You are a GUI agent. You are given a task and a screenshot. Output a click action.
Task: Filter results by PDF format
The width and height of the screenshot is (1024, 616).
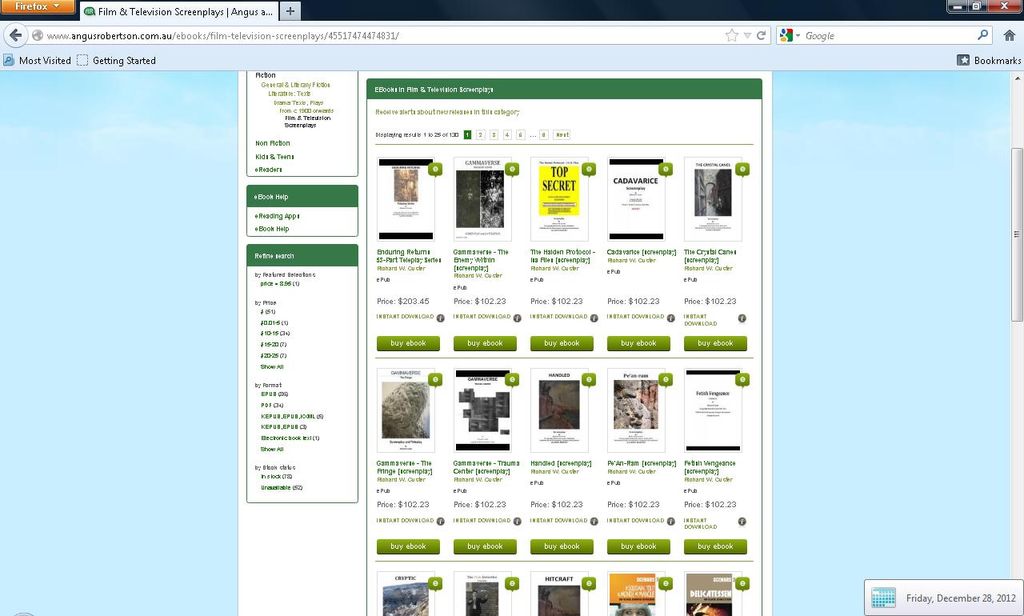point(272,406)
